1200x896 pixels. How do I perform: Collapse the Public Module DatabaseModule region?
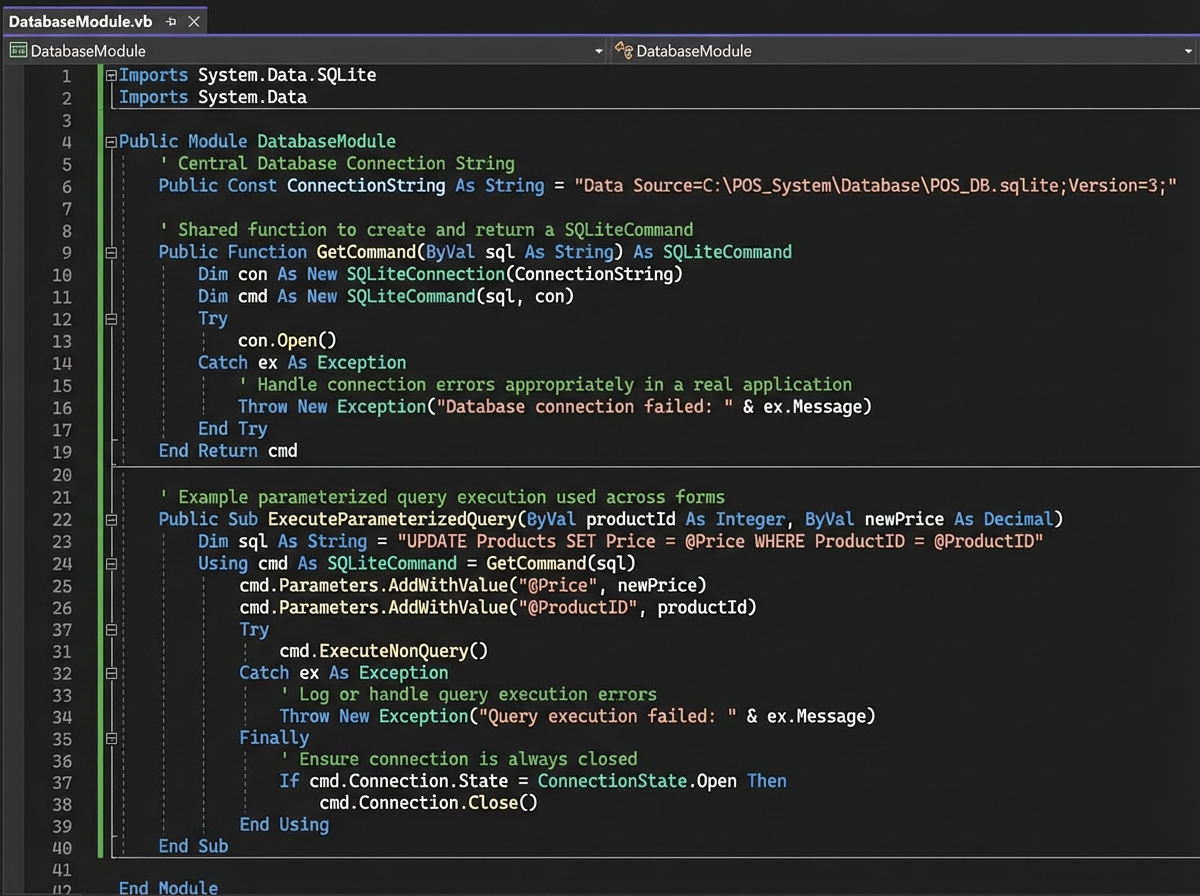point(110,141)
